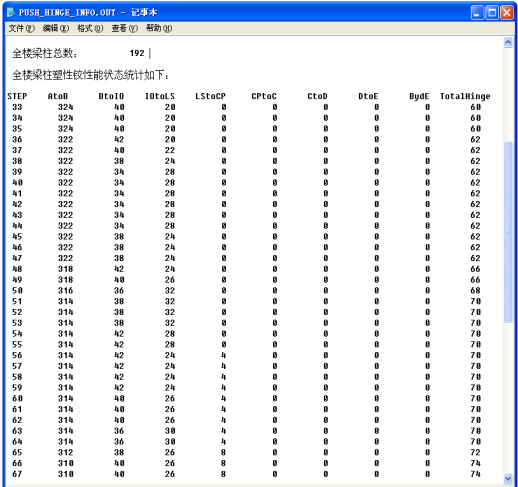Place cursor in the step 50 row
Image resolution: width=518 pixels, height=487 pixels.
(247, 291)
